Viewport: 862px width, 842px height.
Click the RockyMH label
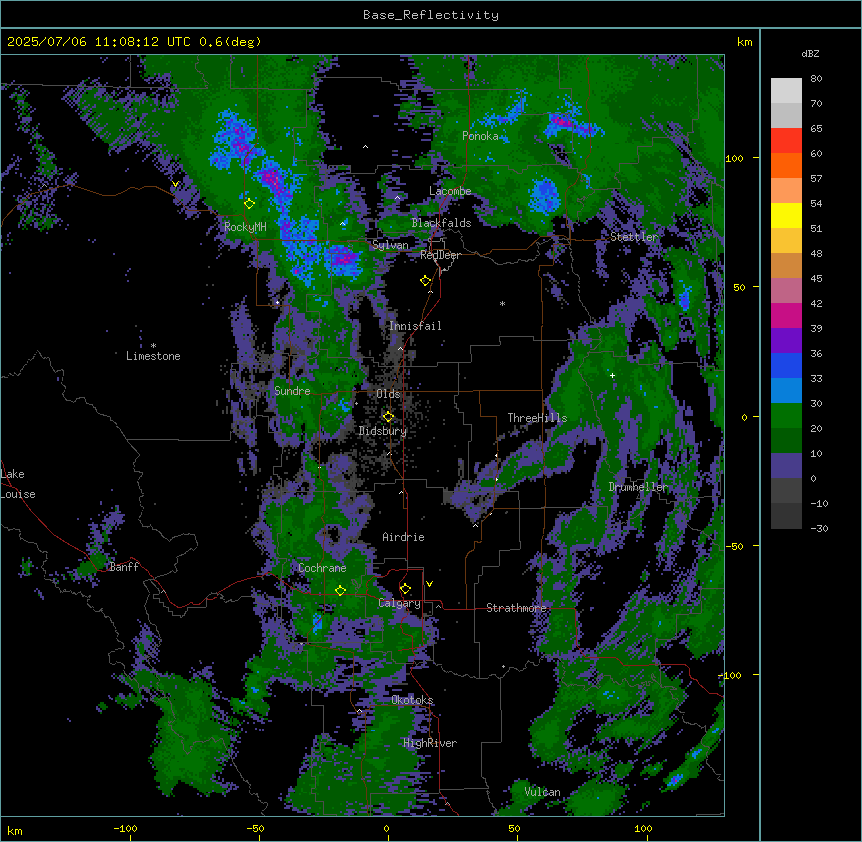click(245, 227)
